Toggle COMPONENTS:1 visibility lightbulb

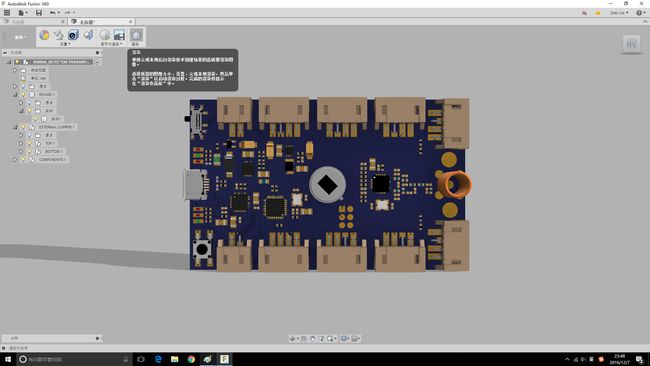pyautogui.click(x=23, y=160)
